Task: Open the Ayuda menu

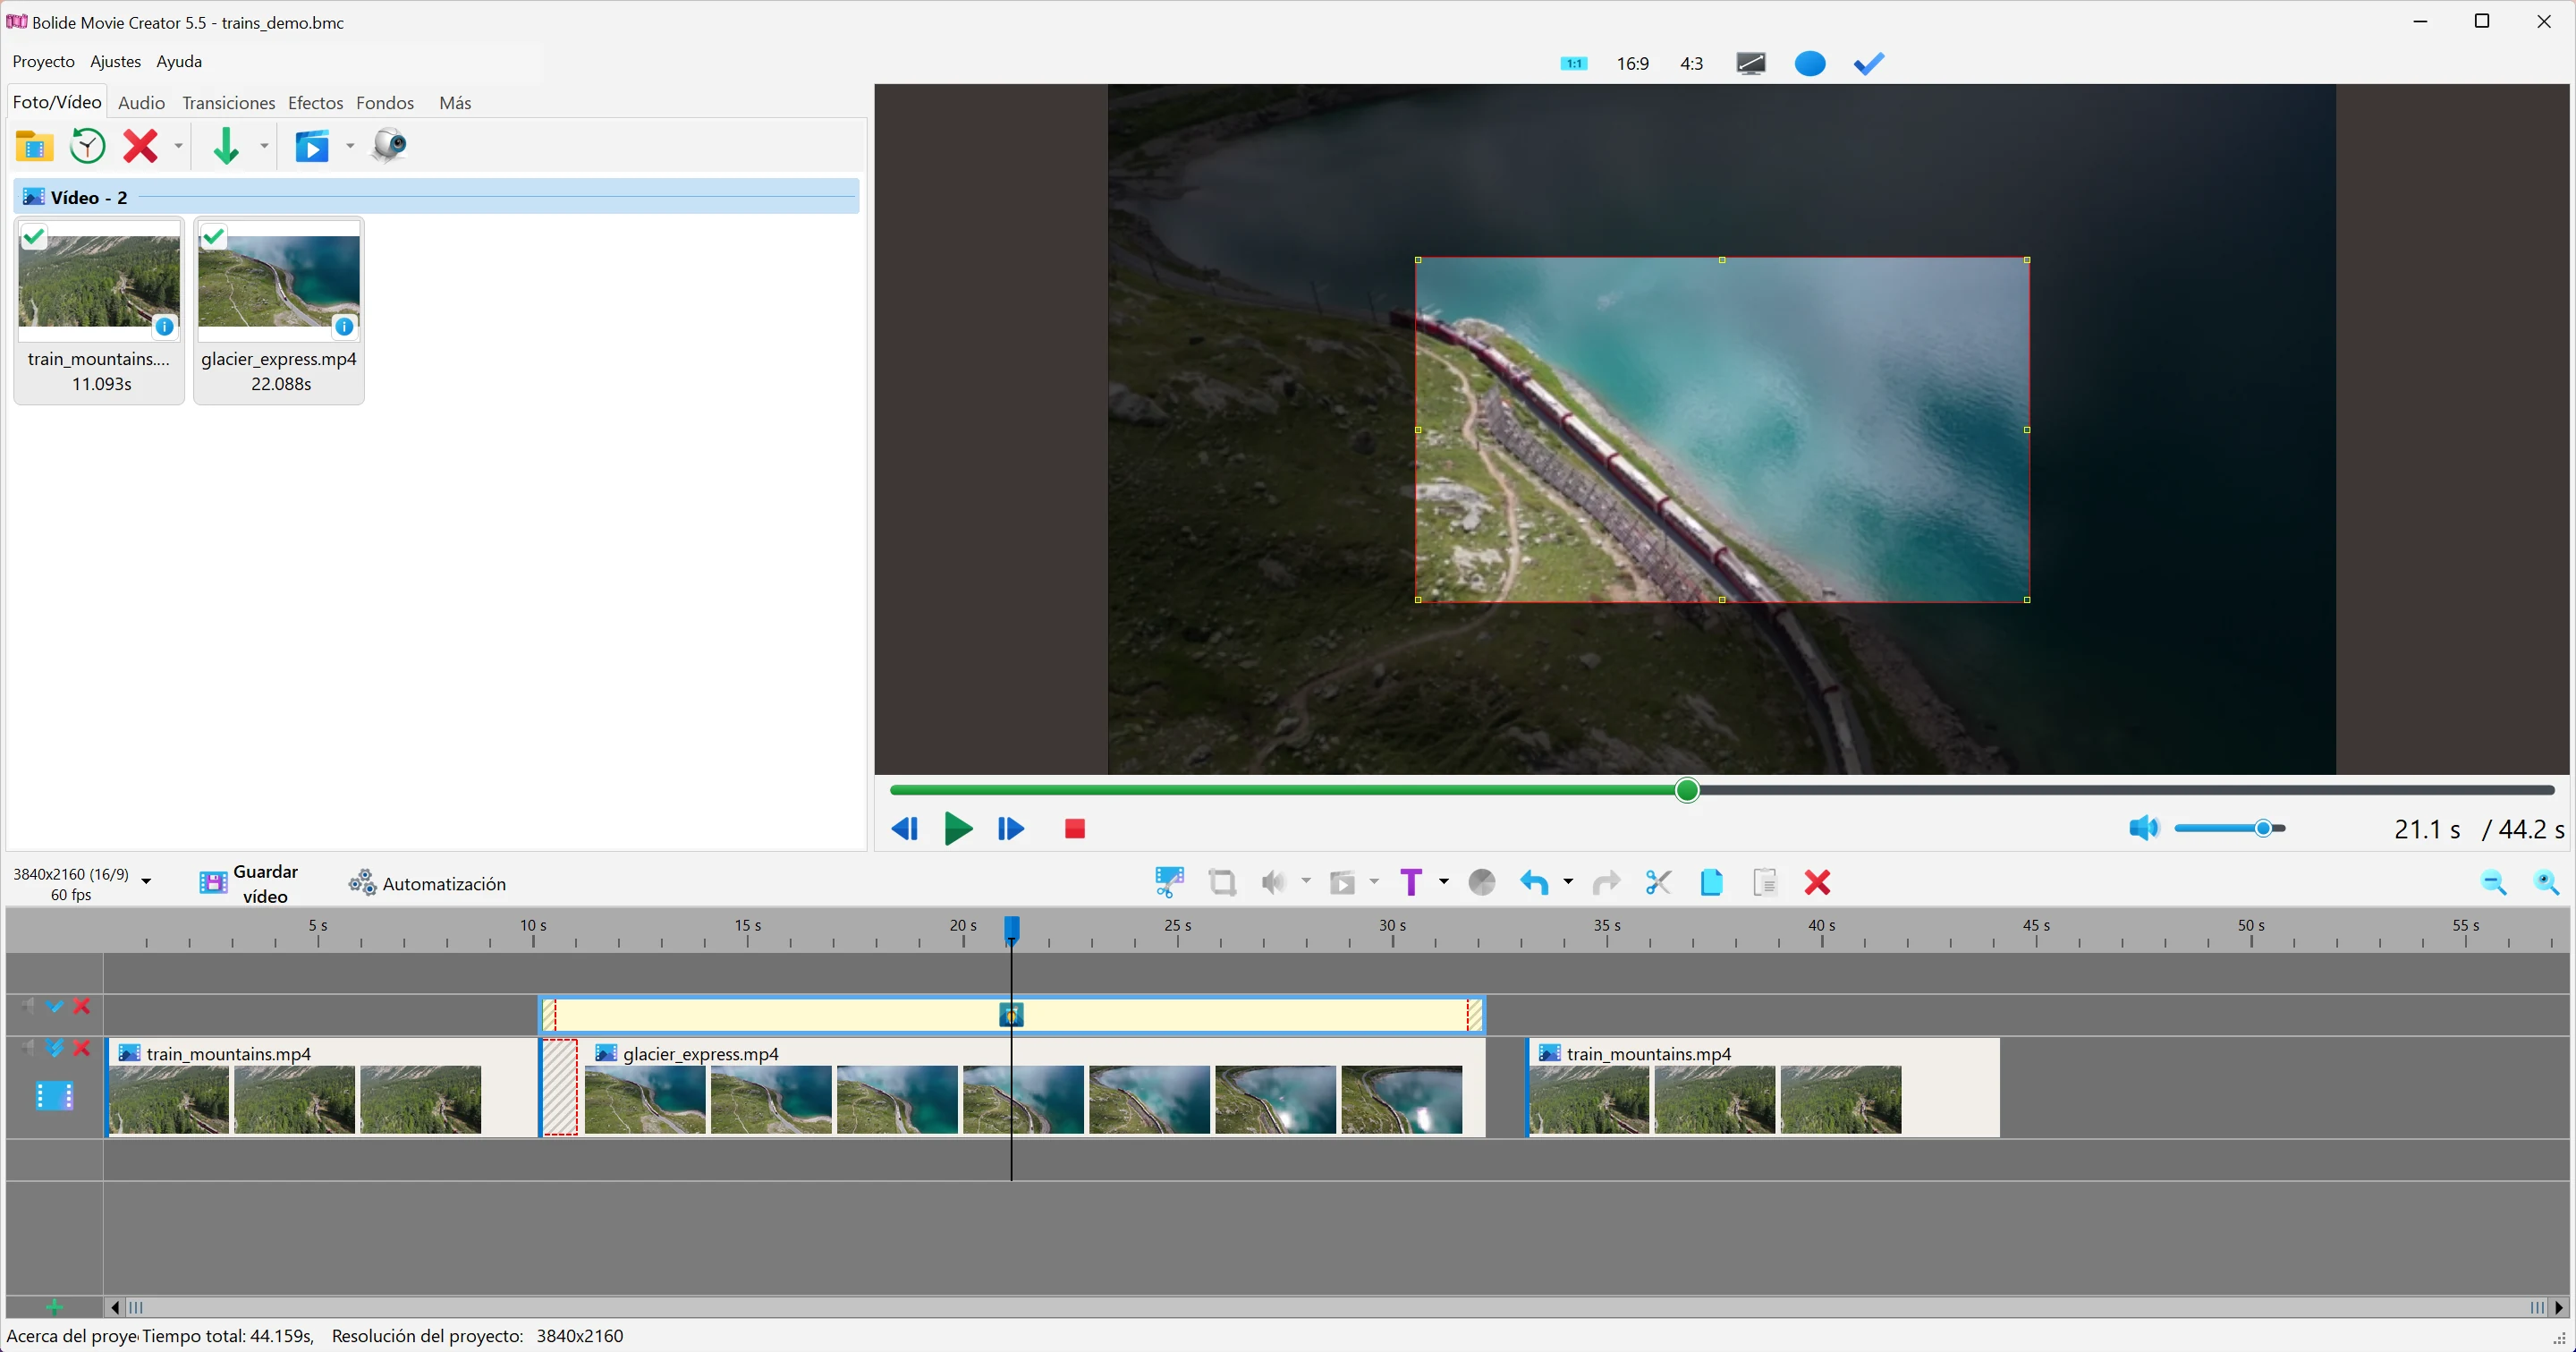Action: pos(179,62)
